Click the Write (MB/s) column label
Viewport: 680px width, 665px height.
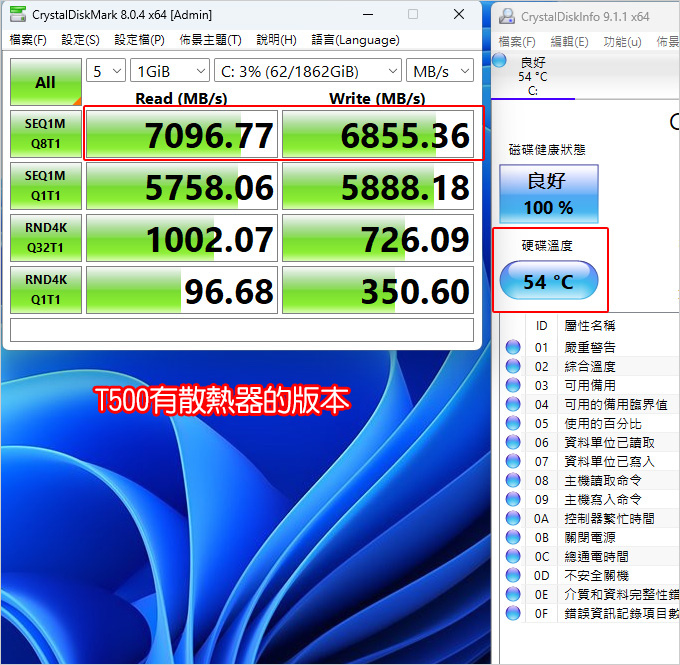click(x=377, y=98)
